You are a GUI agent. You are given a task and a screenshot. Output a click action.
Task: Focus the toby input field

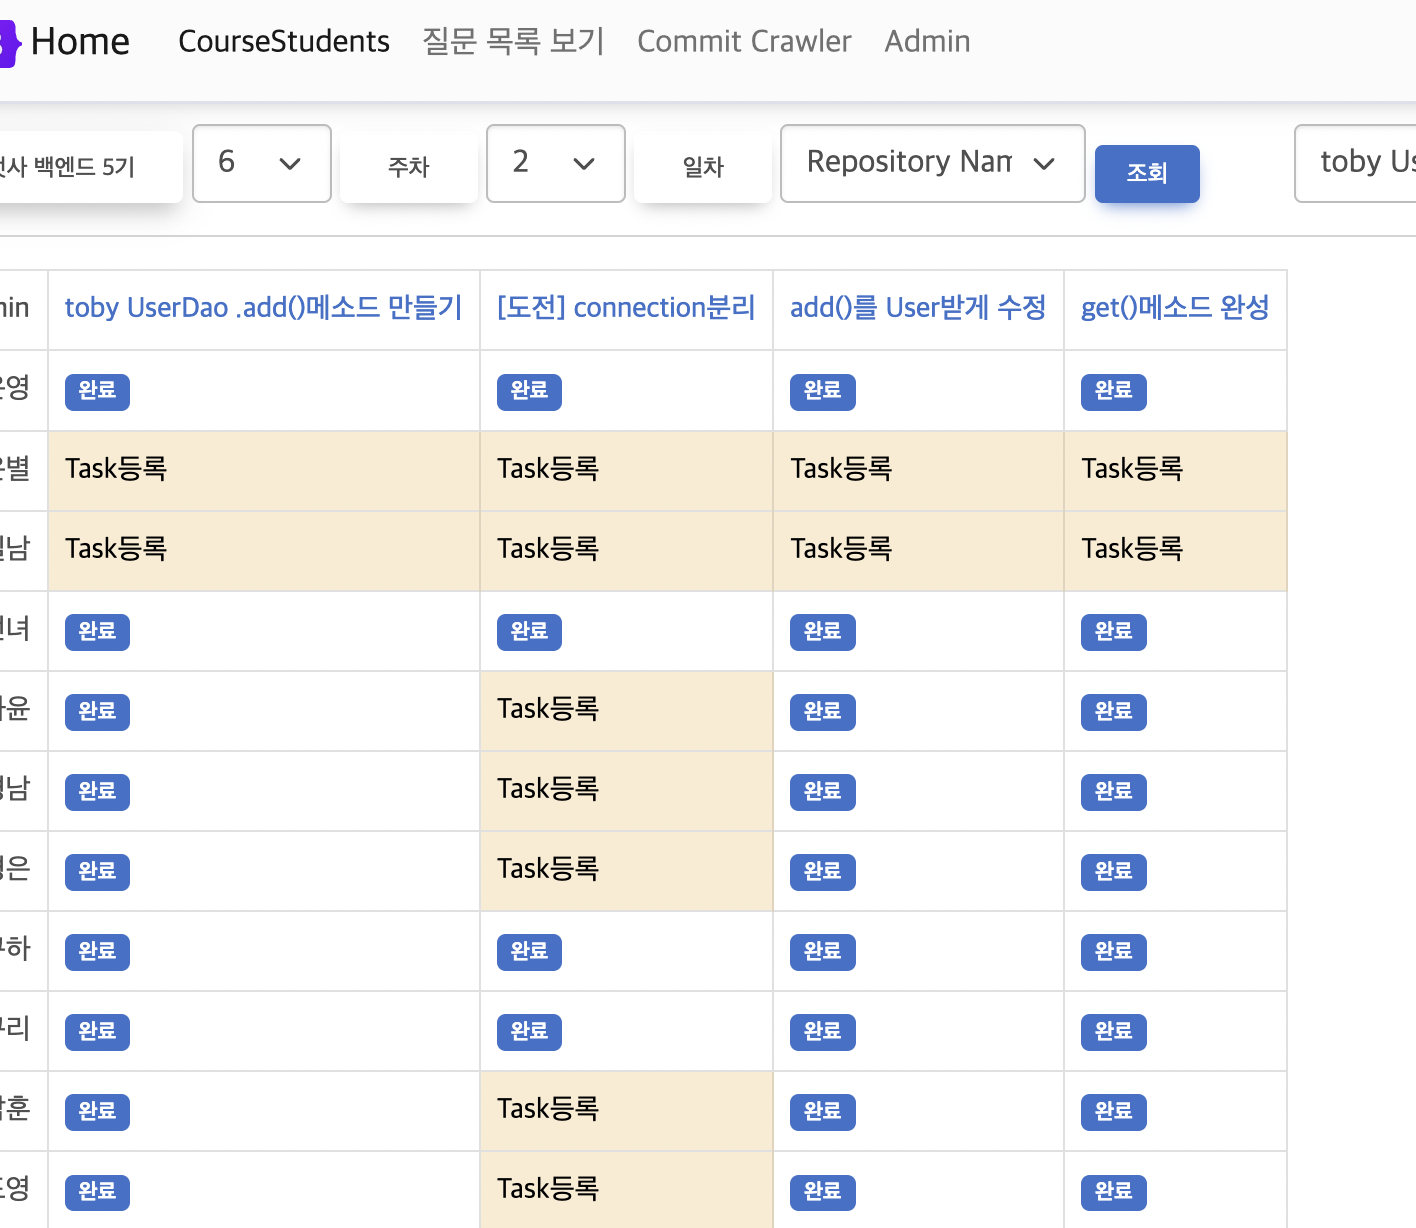click(1355, 163)
